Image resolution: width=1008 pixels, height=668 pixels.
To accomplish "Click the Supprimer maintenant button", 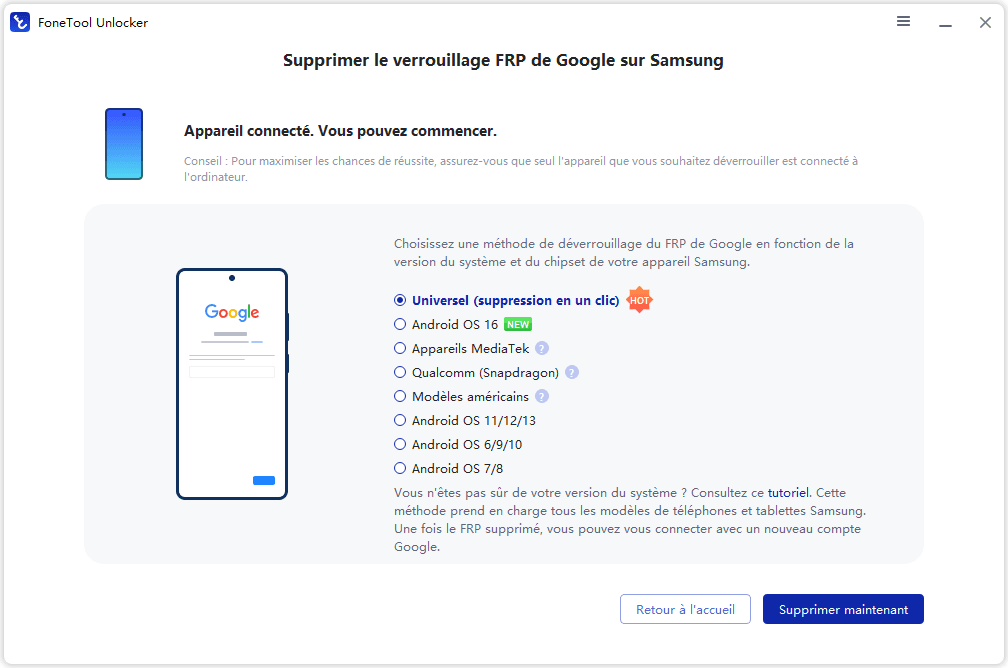I will (843, 609).
